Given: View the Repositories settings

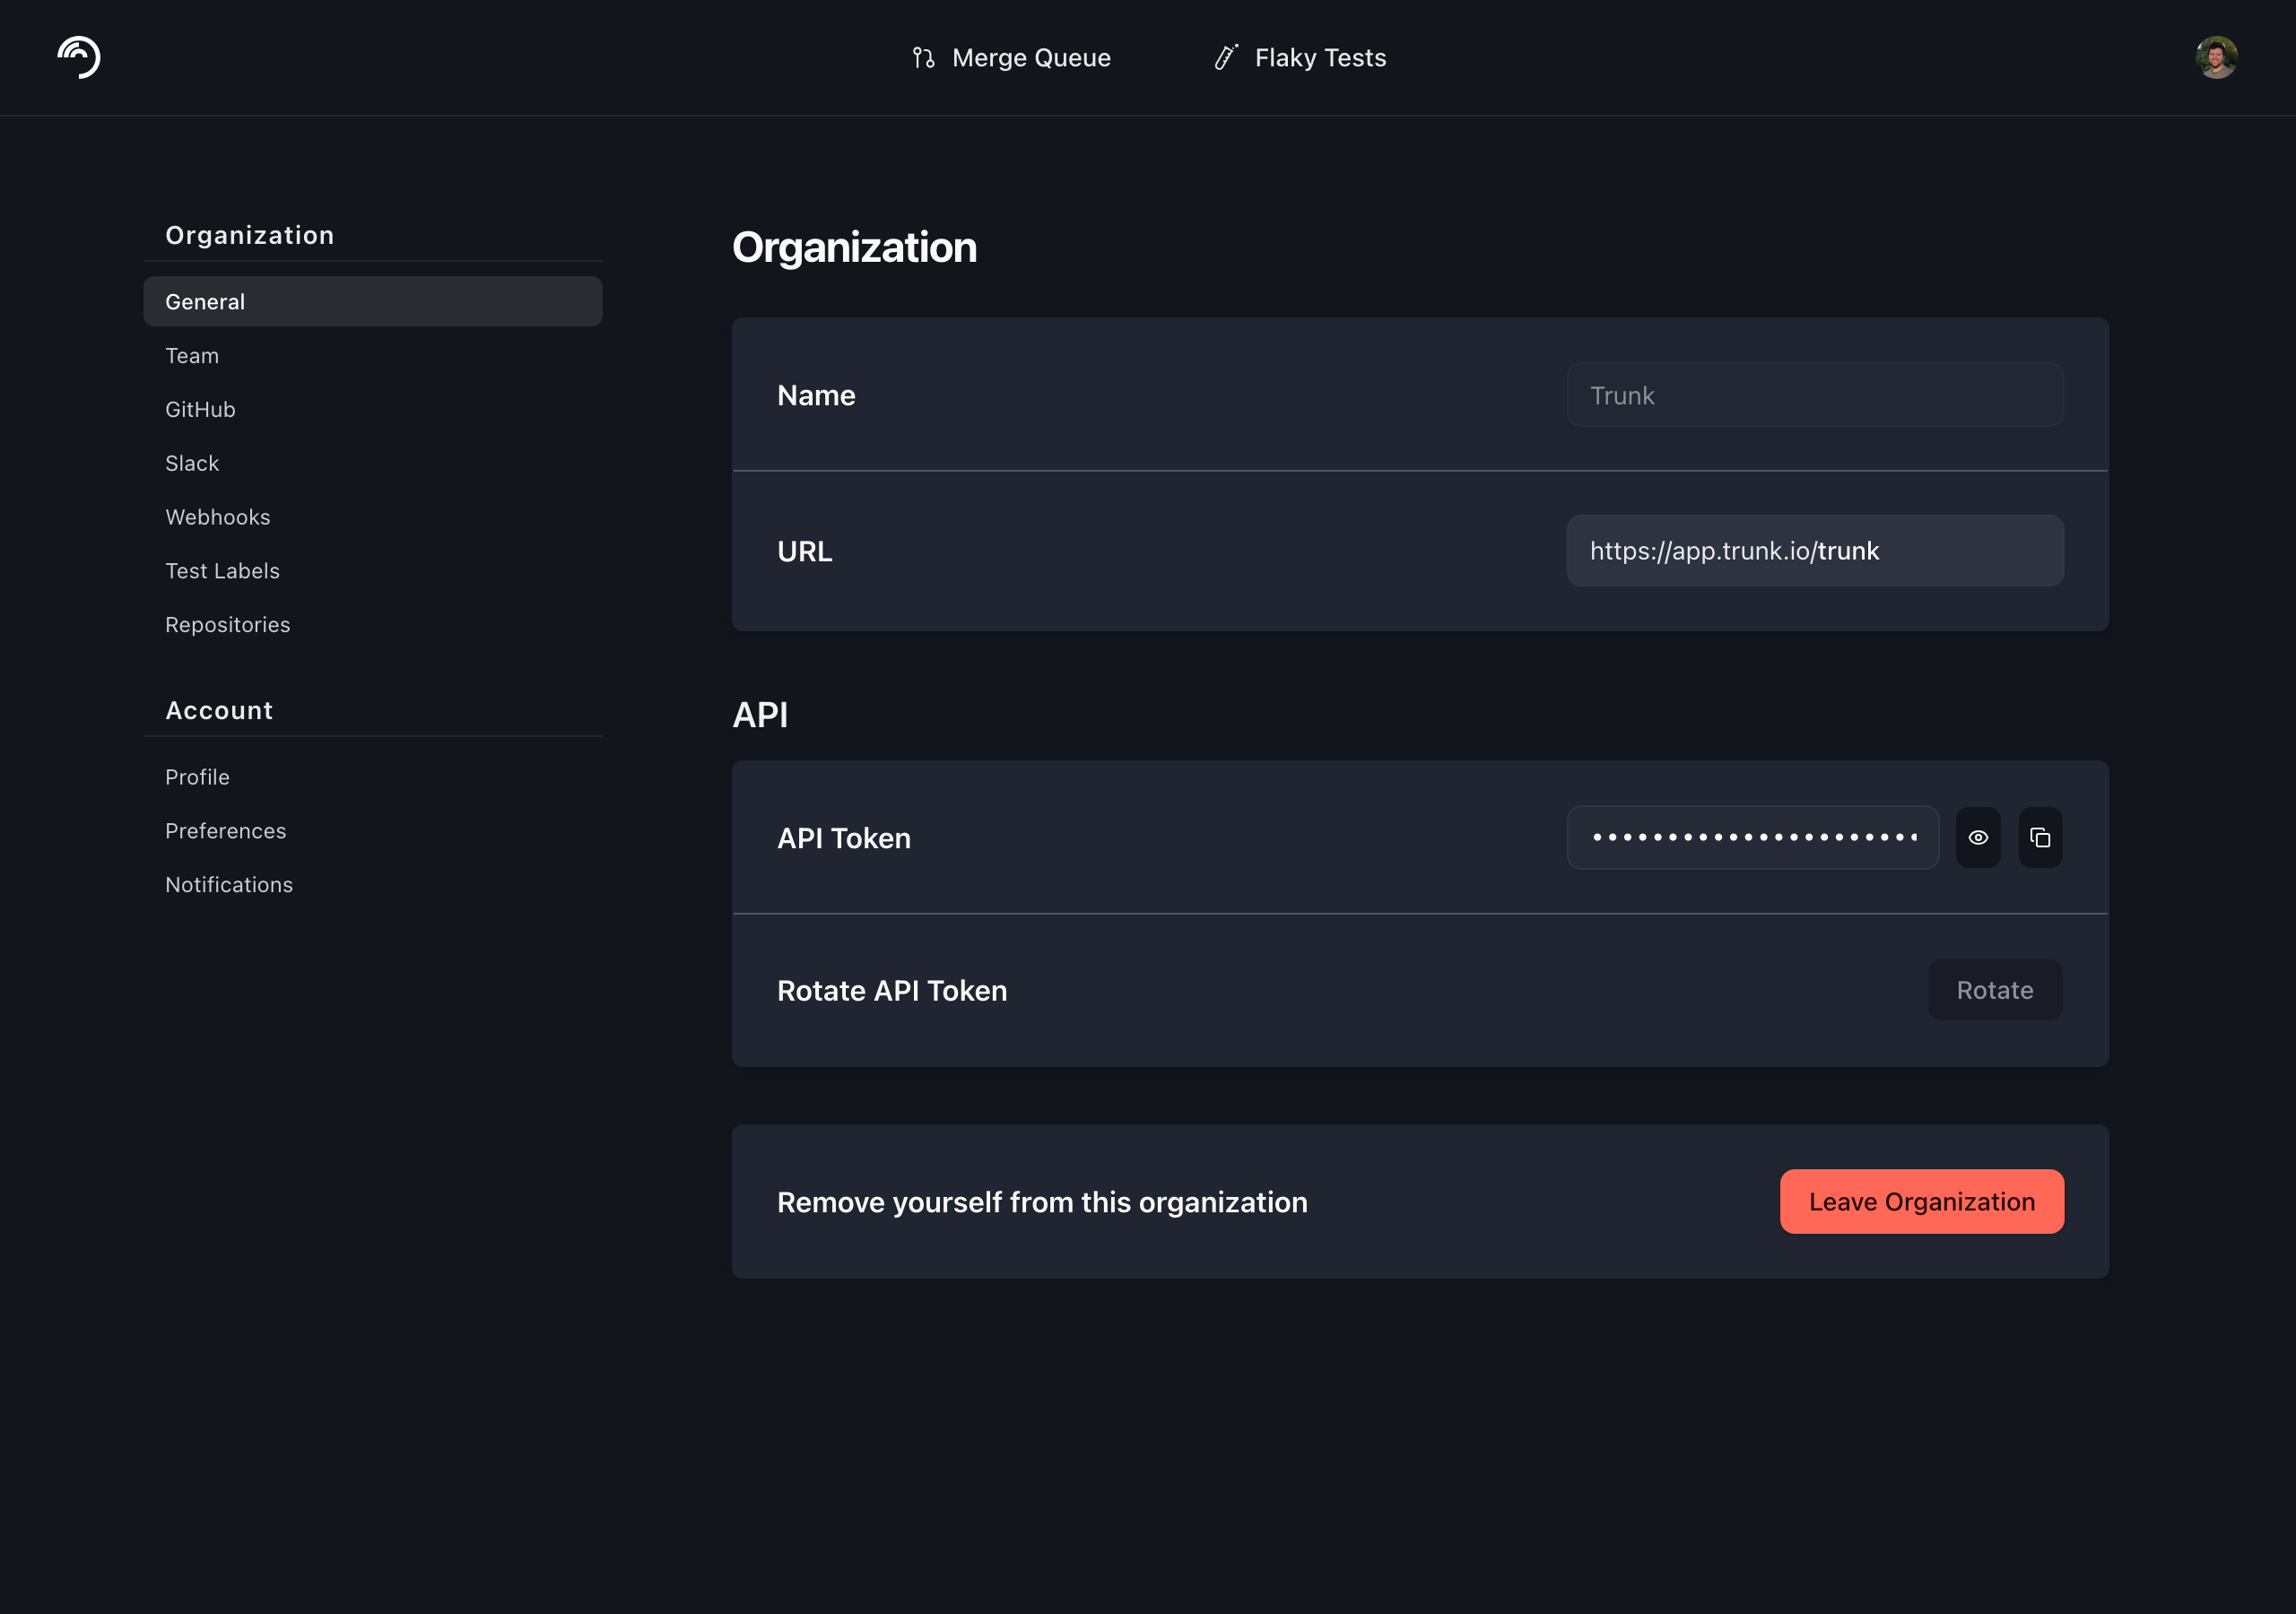Looking at the screenshot, I should click(373, 624).
